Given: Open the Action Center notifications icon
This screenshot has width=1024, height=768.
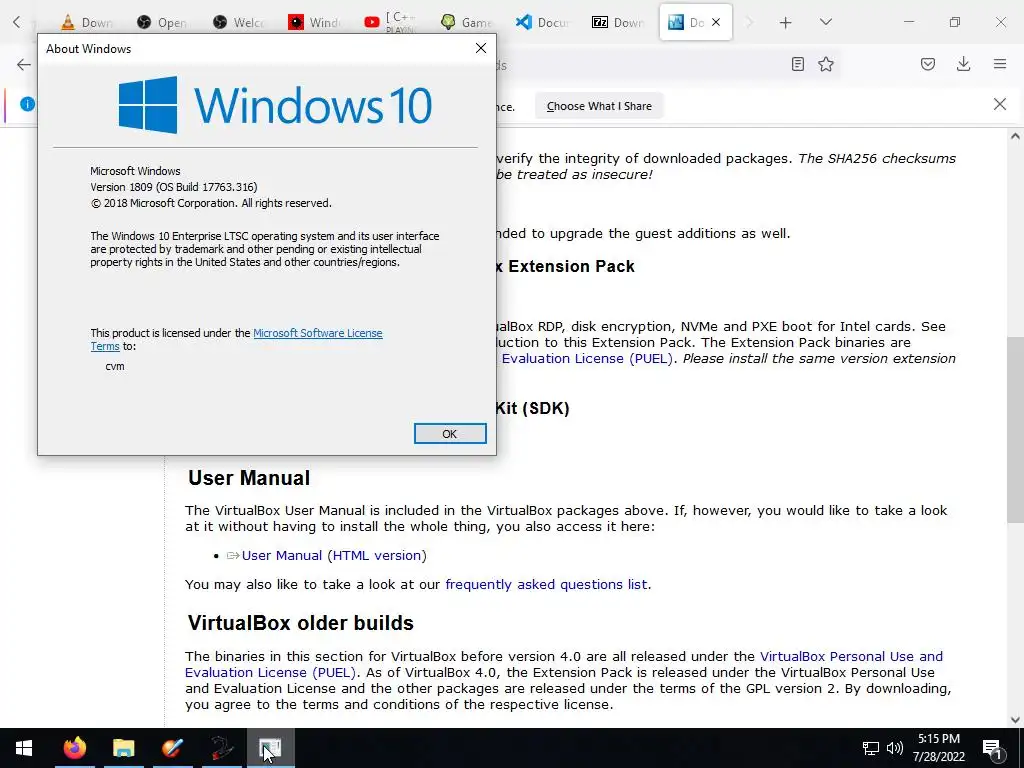Looking at the screenshot, I should point(993,748).
